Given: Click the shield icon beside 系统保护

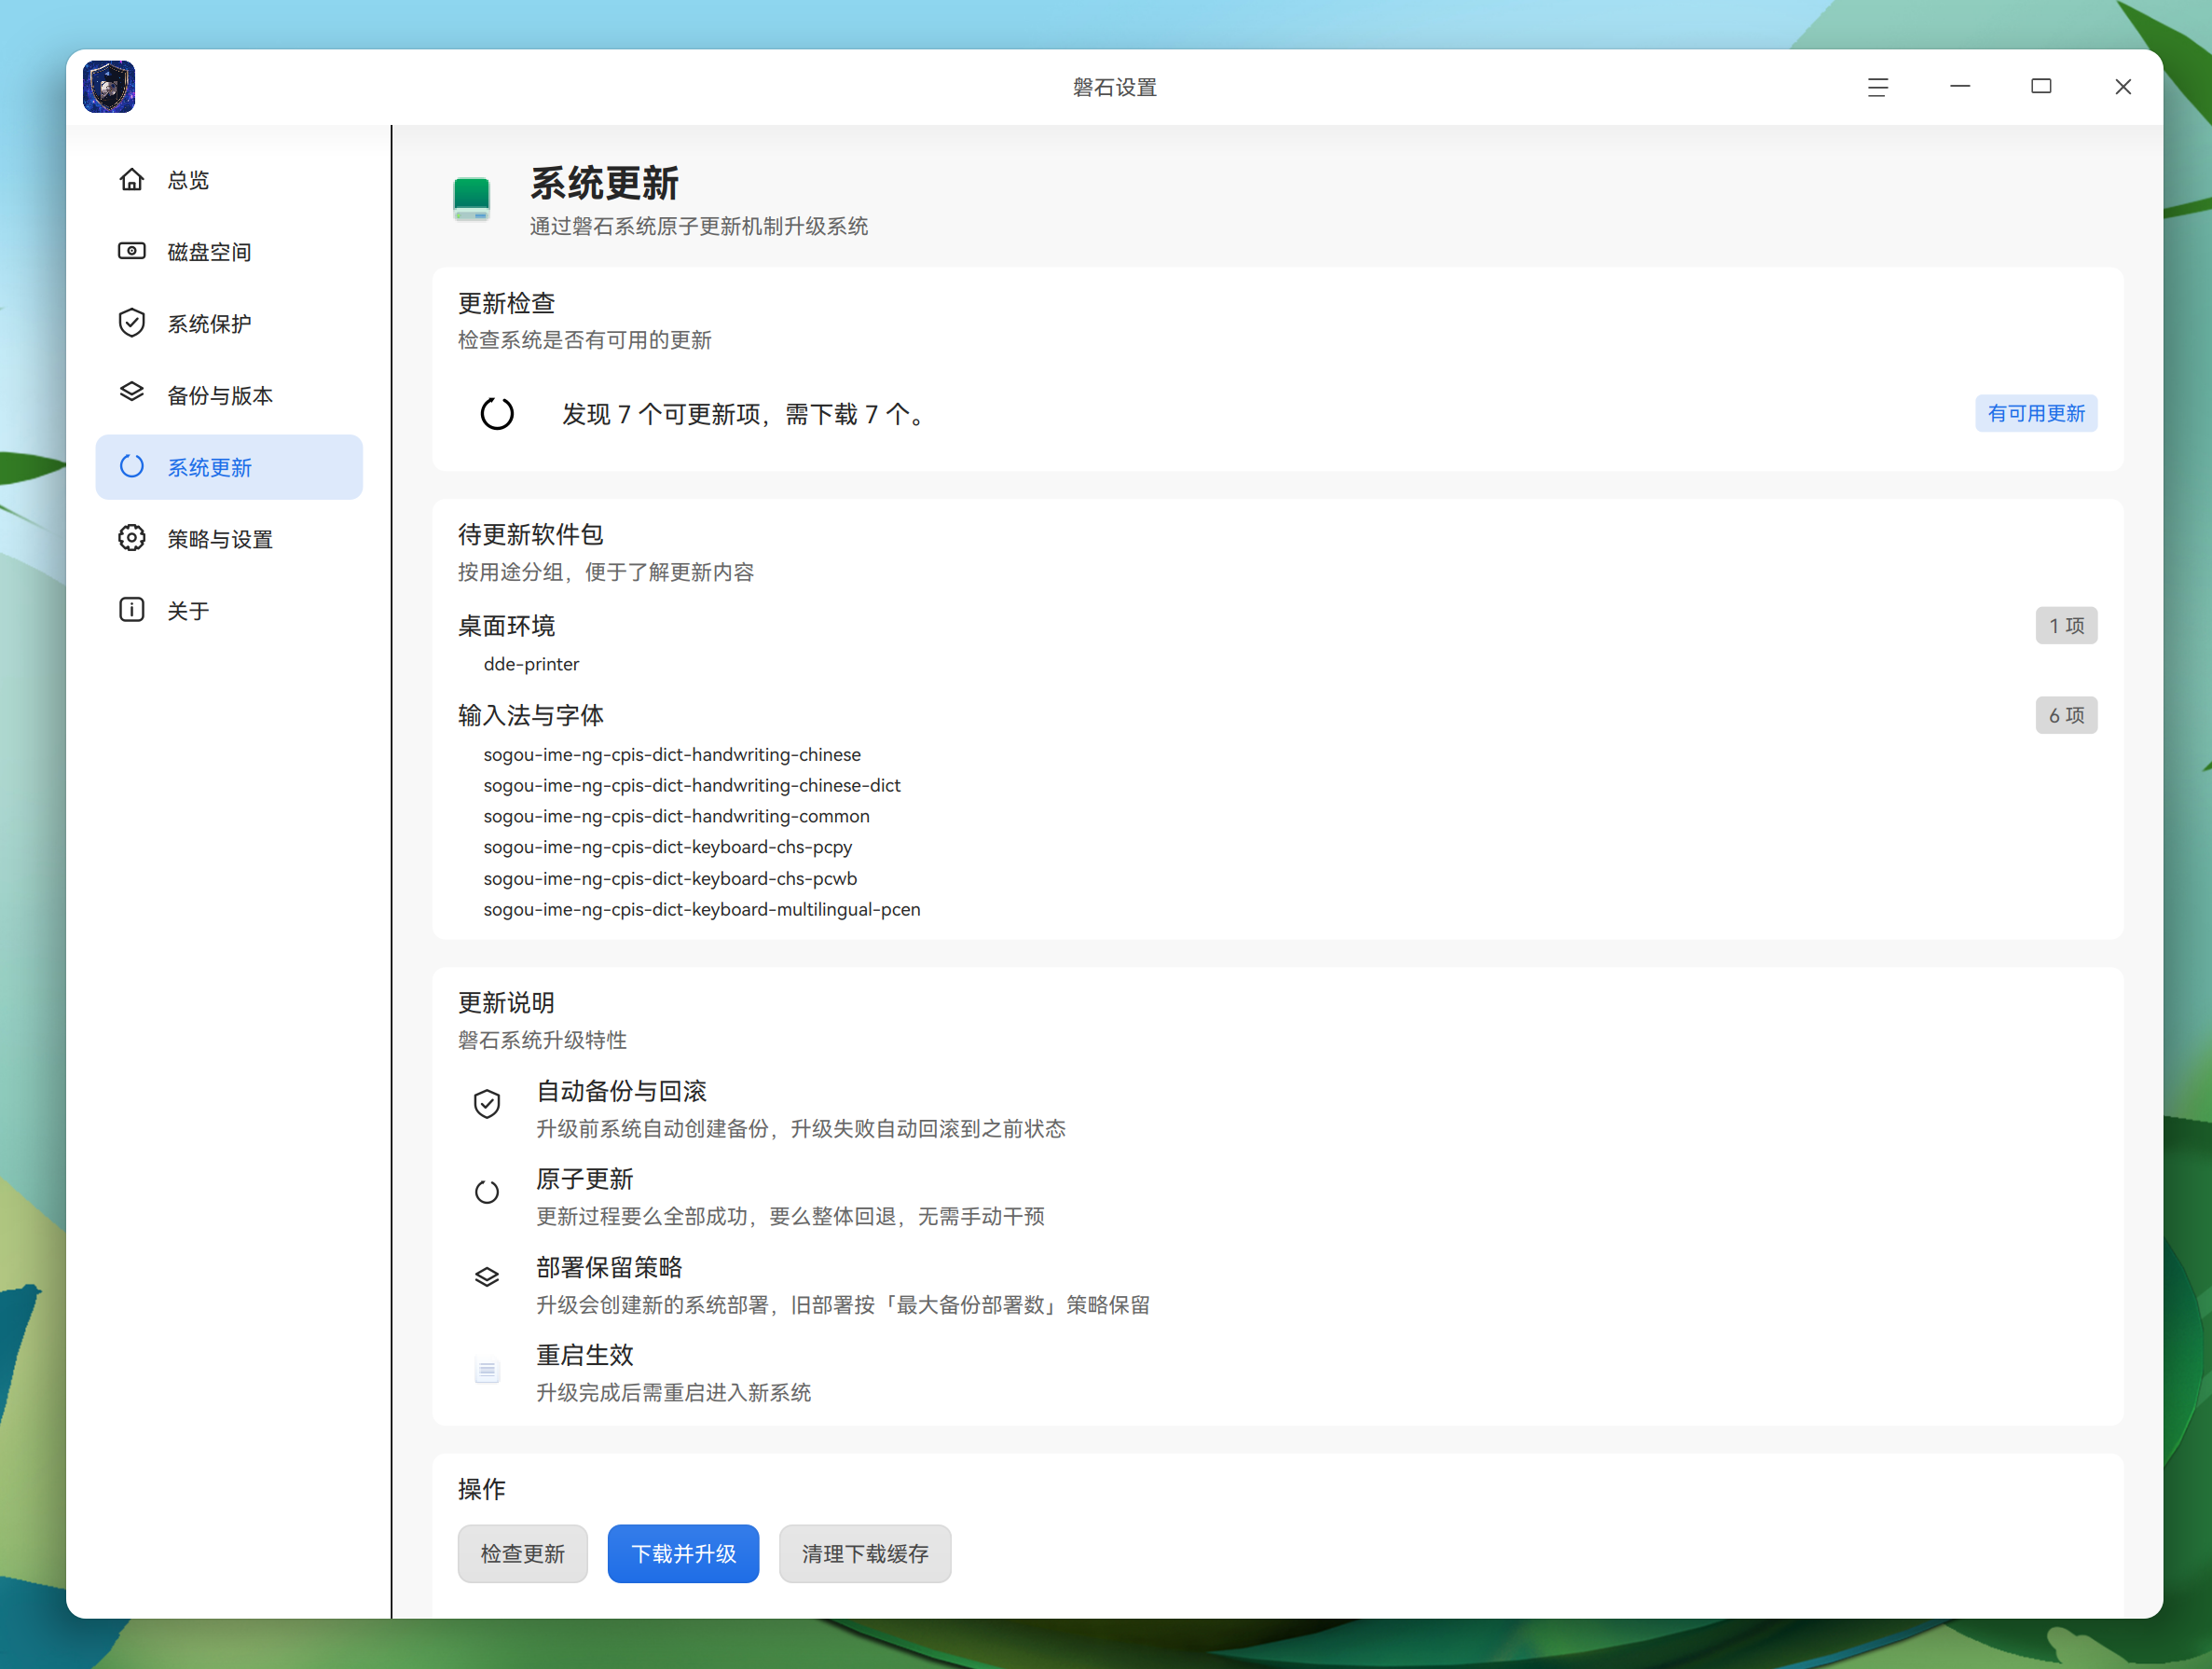Looking at the screenshot, I should pyautogui.click(x=132, y=323).
